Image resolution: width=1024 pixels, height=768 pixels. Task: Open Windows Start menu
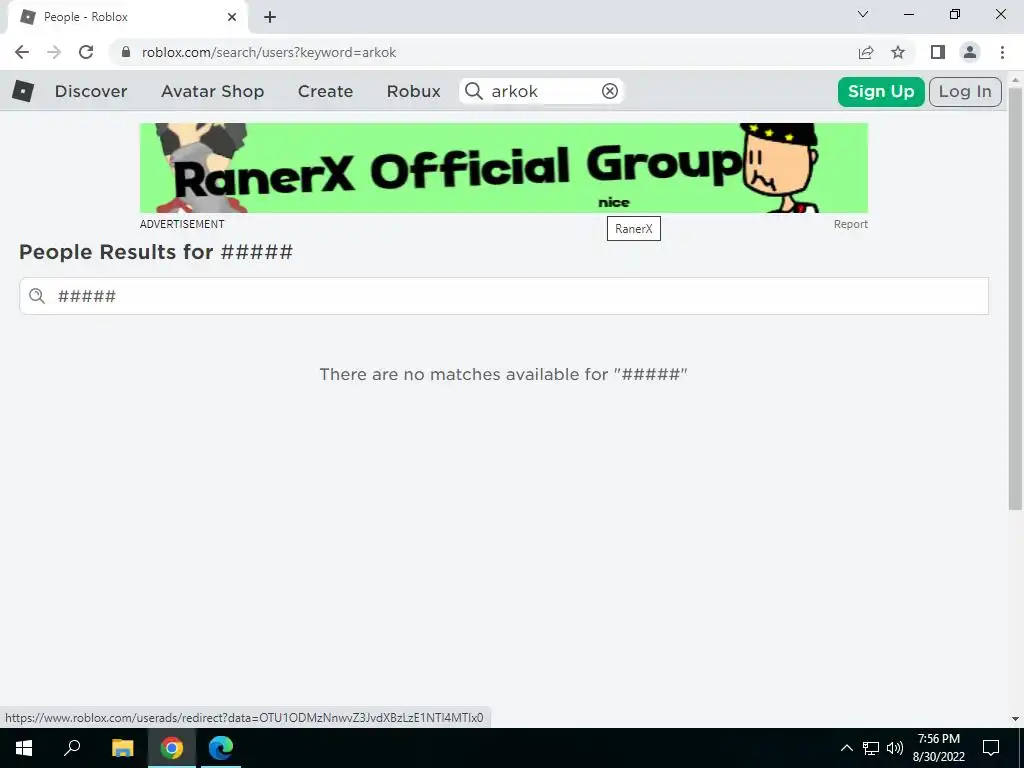[x=24, y=748]
